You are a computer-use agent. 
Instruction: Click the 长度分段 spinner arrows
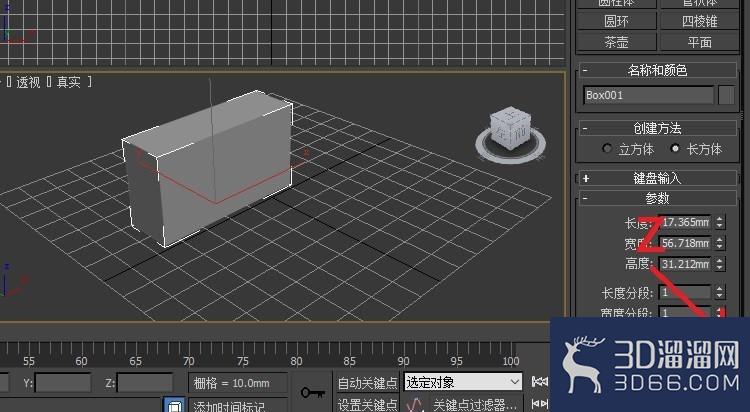click(x=719, y=292)
